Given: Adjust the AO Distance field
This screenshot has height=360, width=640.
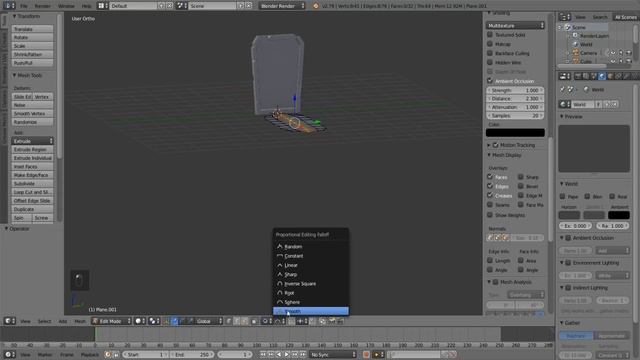Looking at the screenshot, I should pyautogui.click(x=515, y=98).
